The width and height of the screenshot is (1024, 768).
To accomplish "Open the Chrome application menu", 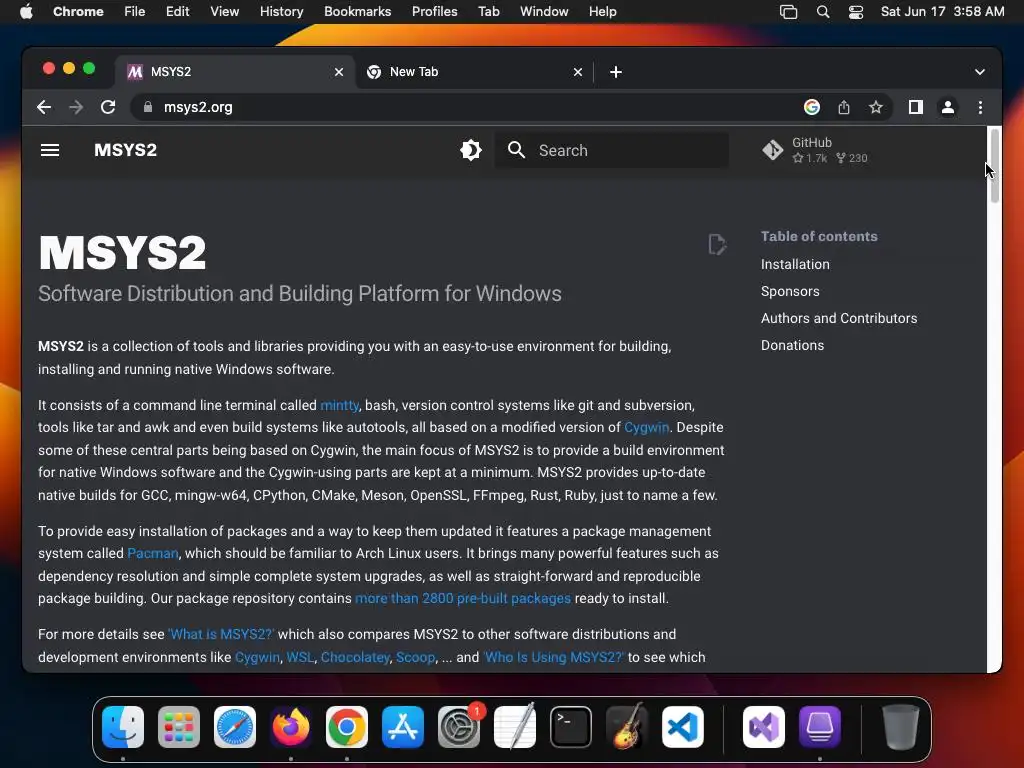I will click(x=78, y=12).
